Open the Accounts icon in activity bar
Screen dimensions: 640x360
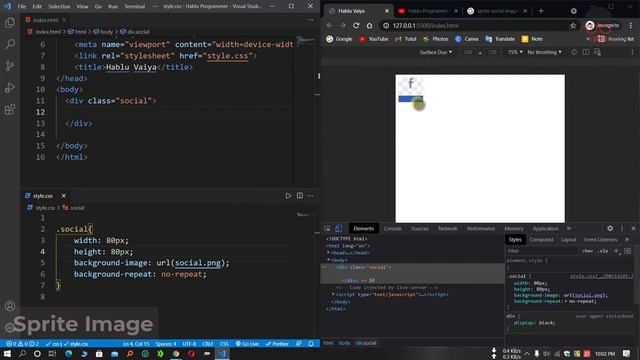10,306
